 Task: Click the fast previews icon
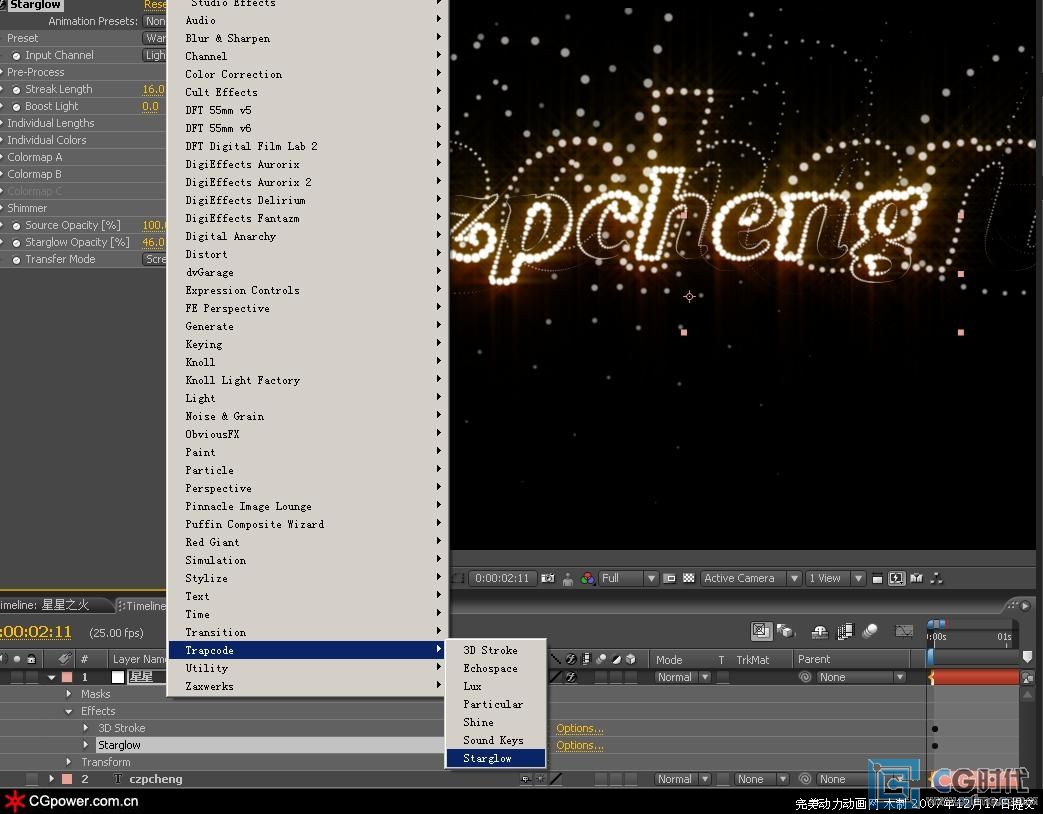897,579
